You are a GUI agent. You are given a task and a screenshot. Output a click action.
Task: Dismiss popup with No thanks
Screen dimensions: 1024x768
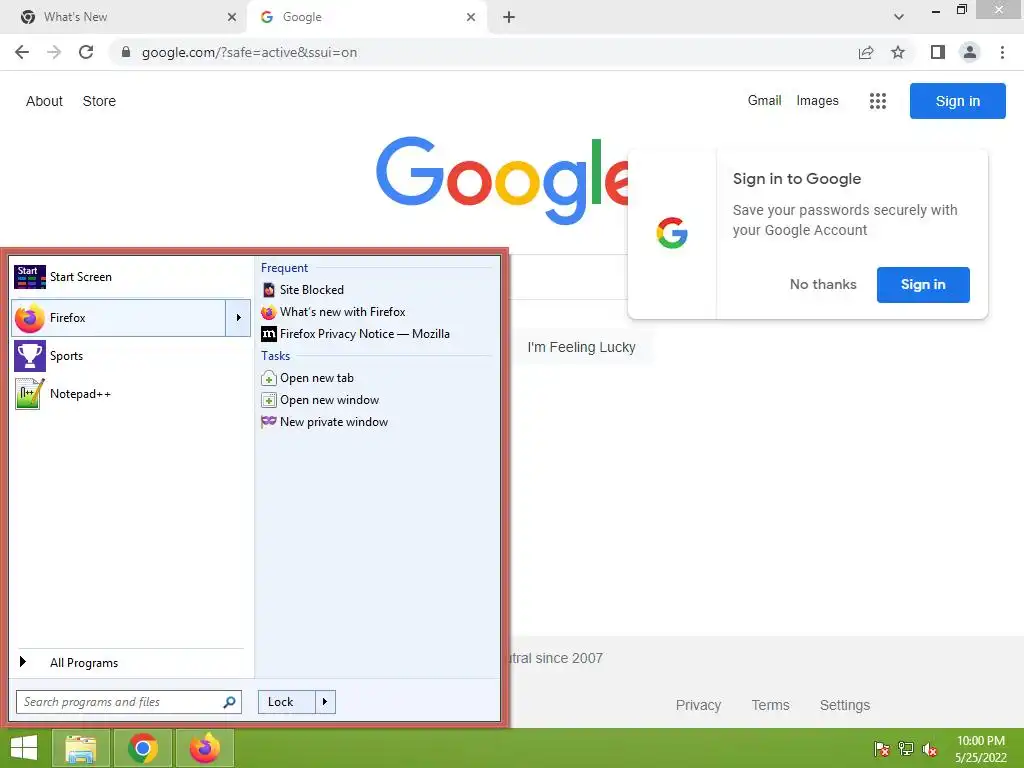tap(823, 284)
